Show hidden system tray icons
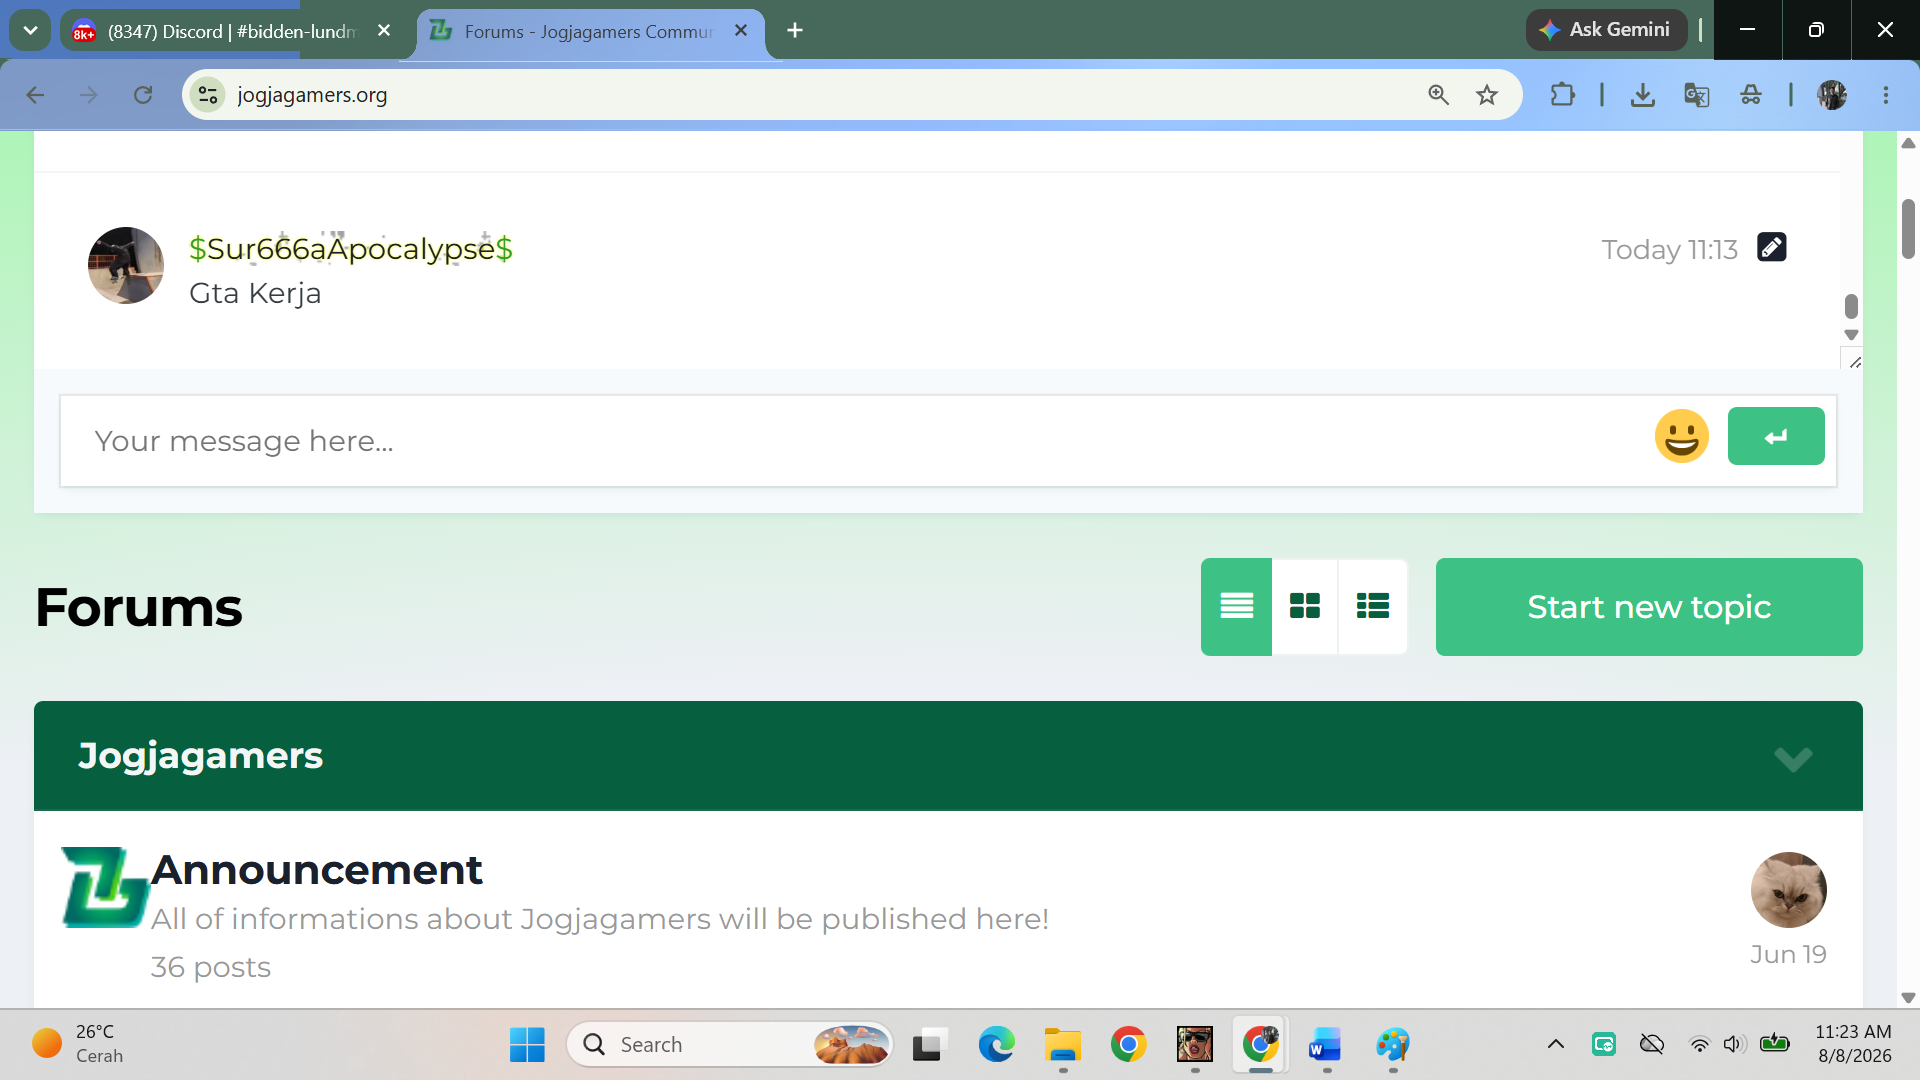The image size is (1920, 1080). click(x=1556, y=1045)
